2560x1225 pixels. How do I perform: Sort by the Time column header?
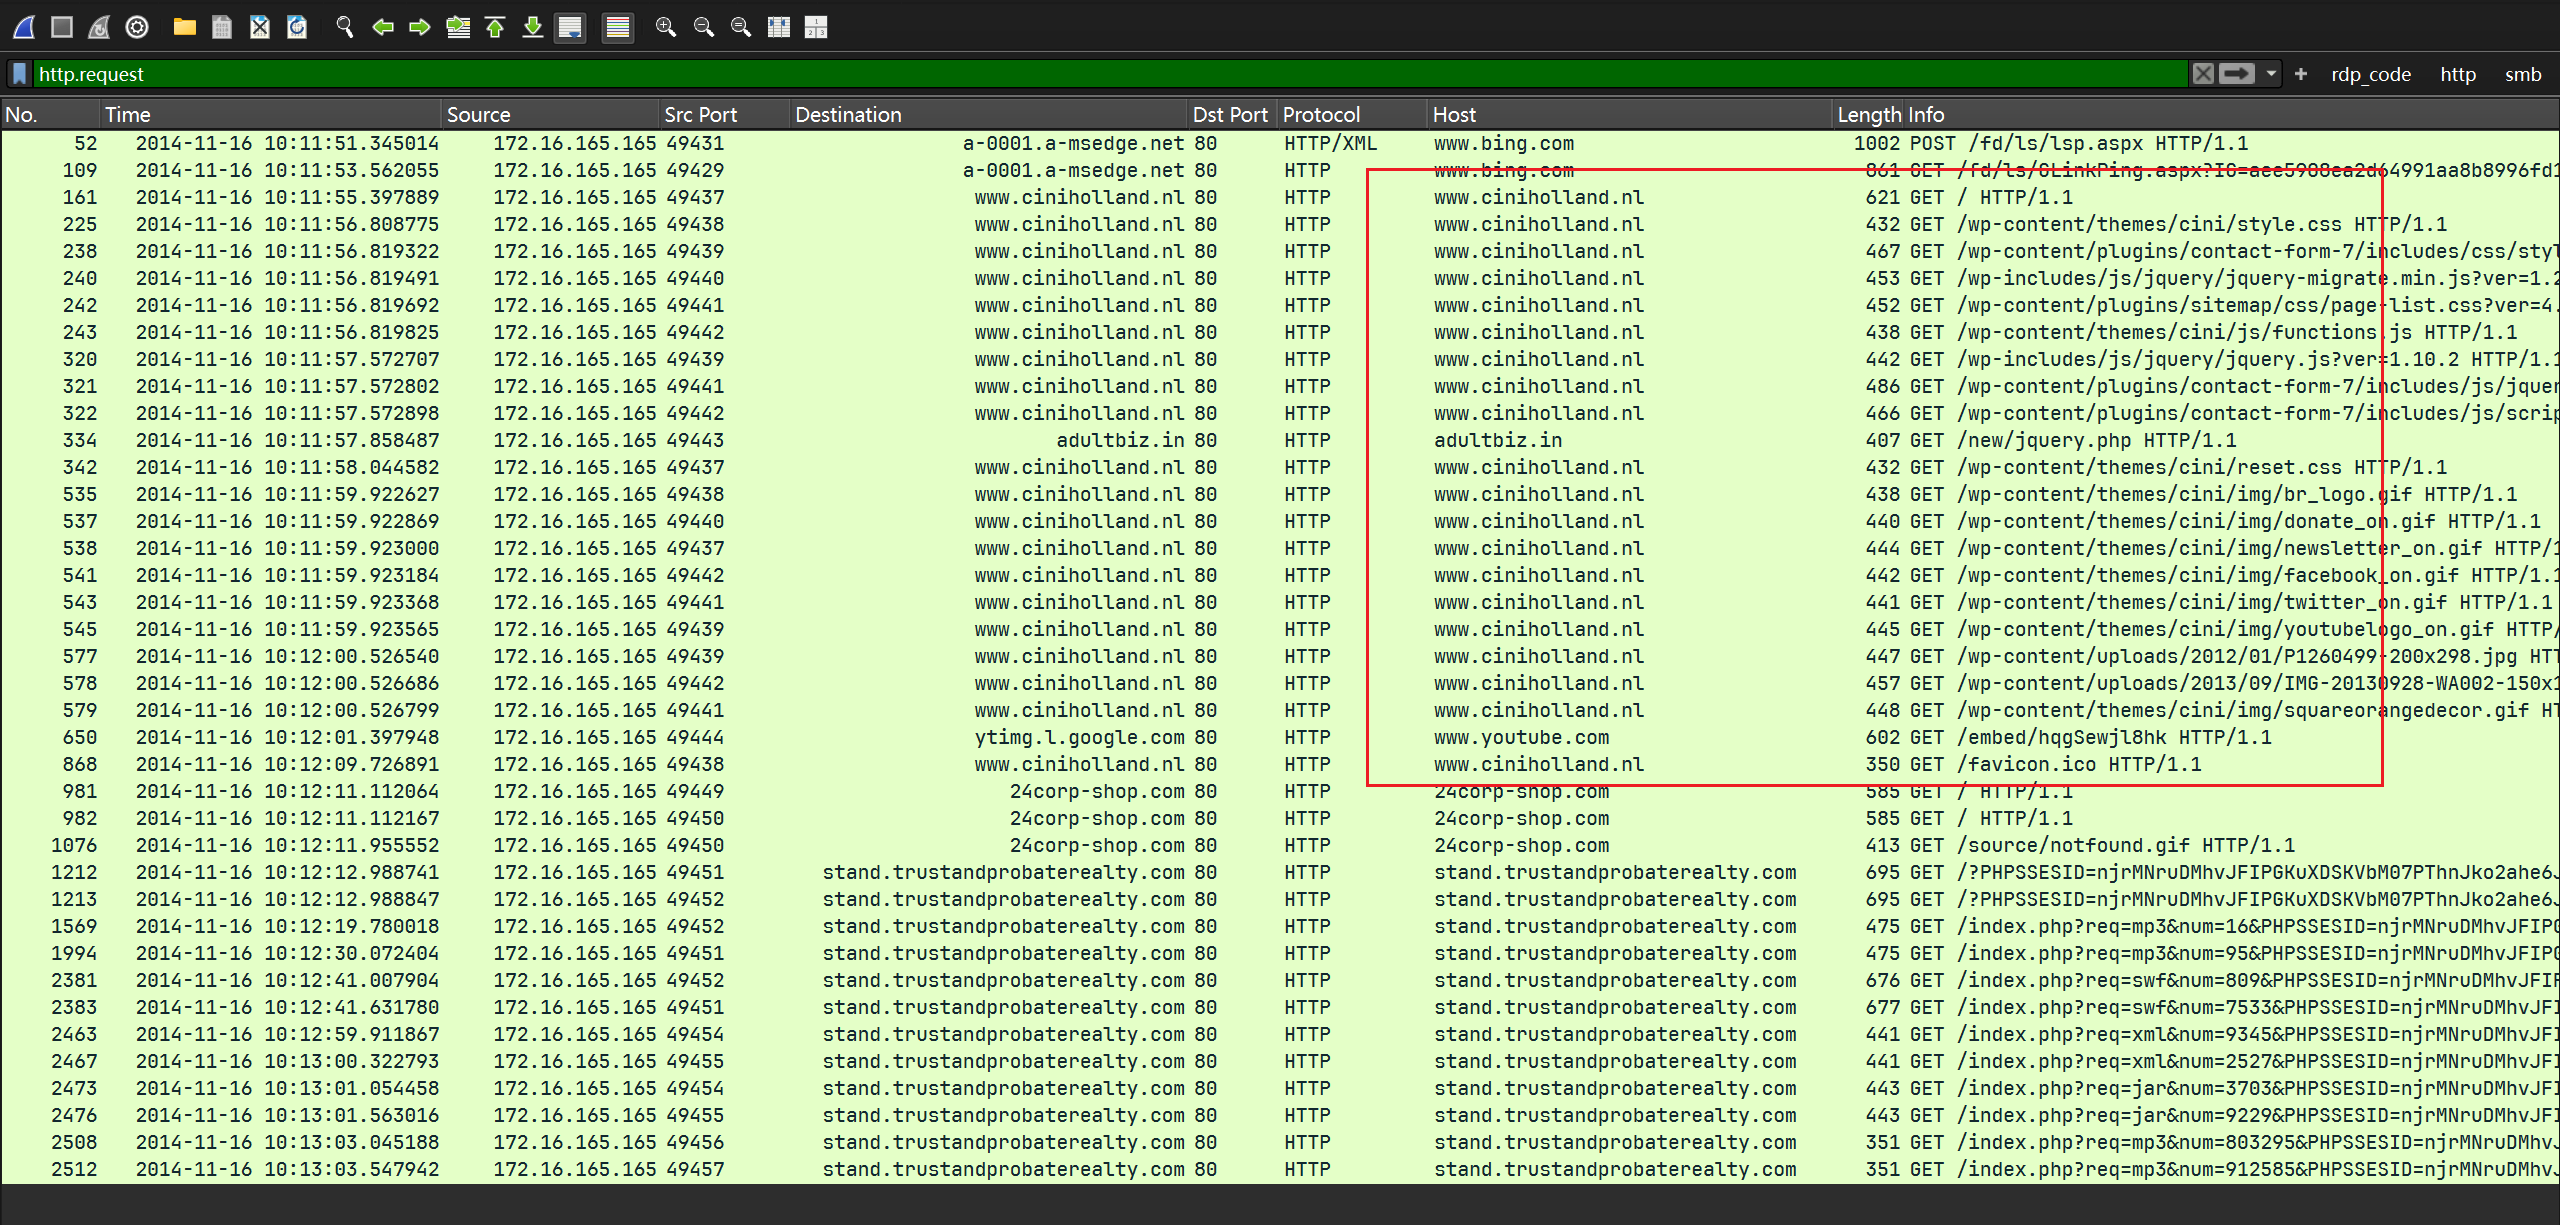click(128, 115)
